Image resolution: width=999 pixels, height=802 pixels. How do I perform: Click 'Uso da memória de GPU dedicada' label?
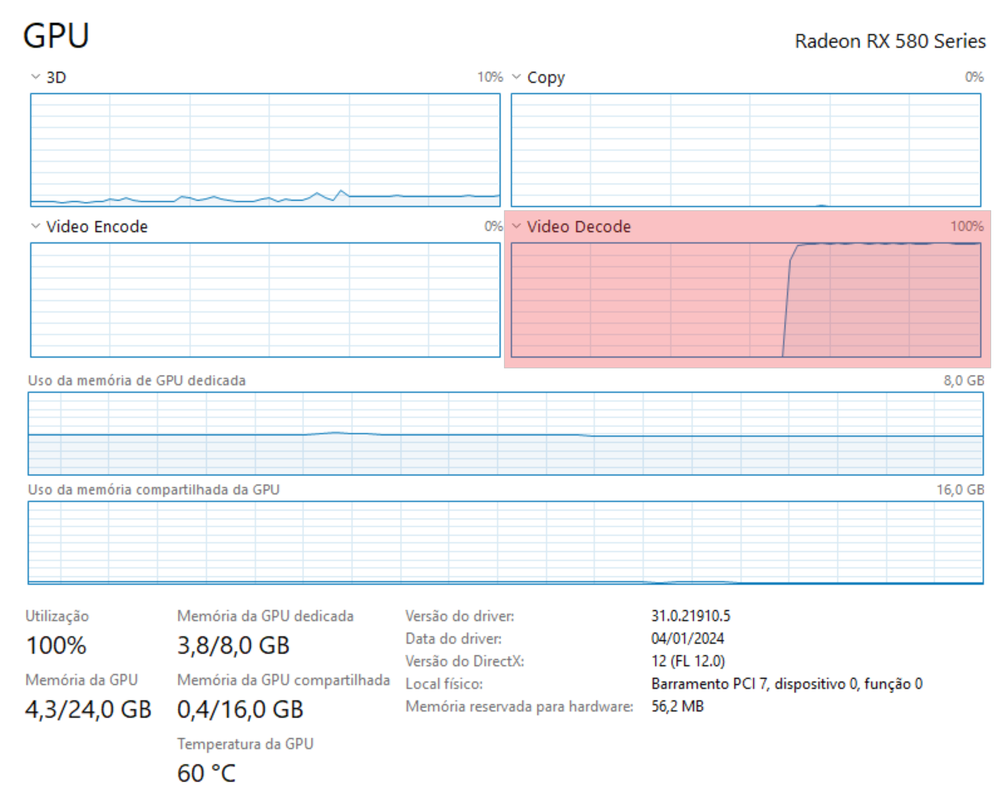pyautogui.click(x=136, y=380)
